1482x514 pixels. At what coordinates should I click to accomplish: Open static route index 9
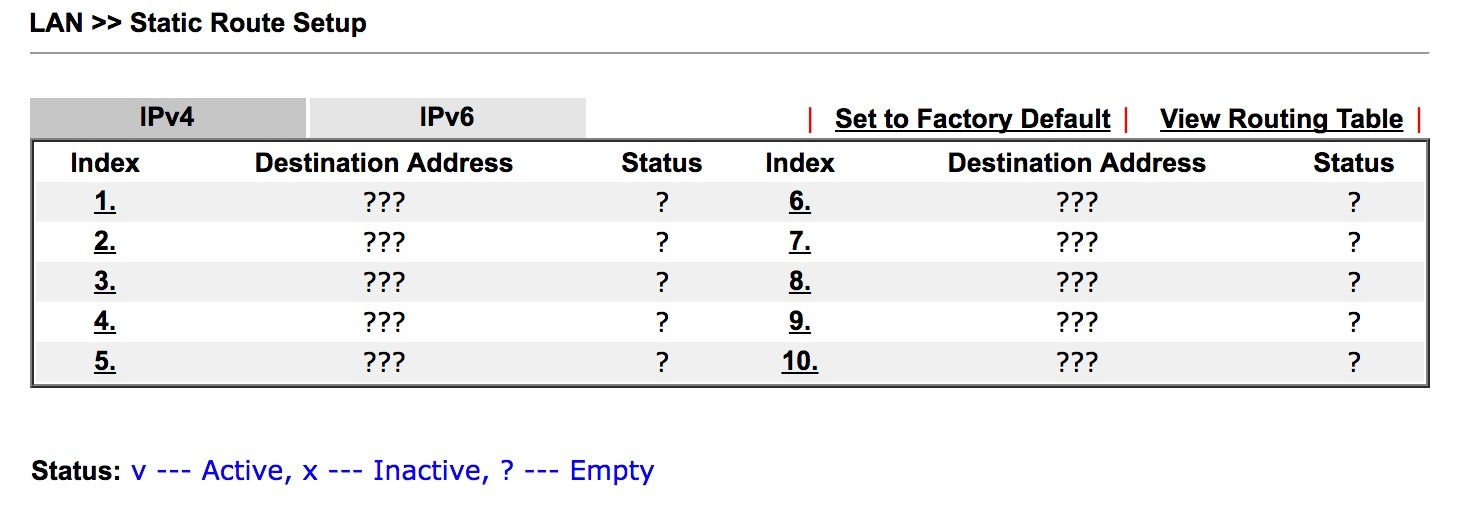(x=799, y=322)
